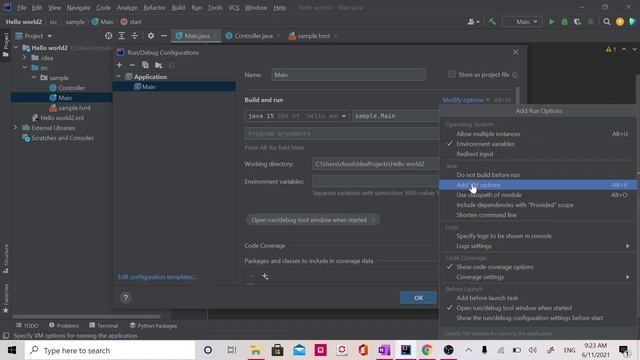Click Expand All icon in Project panel
The height and width of the screenshot is (360, 640).
(x=122, y=36)
